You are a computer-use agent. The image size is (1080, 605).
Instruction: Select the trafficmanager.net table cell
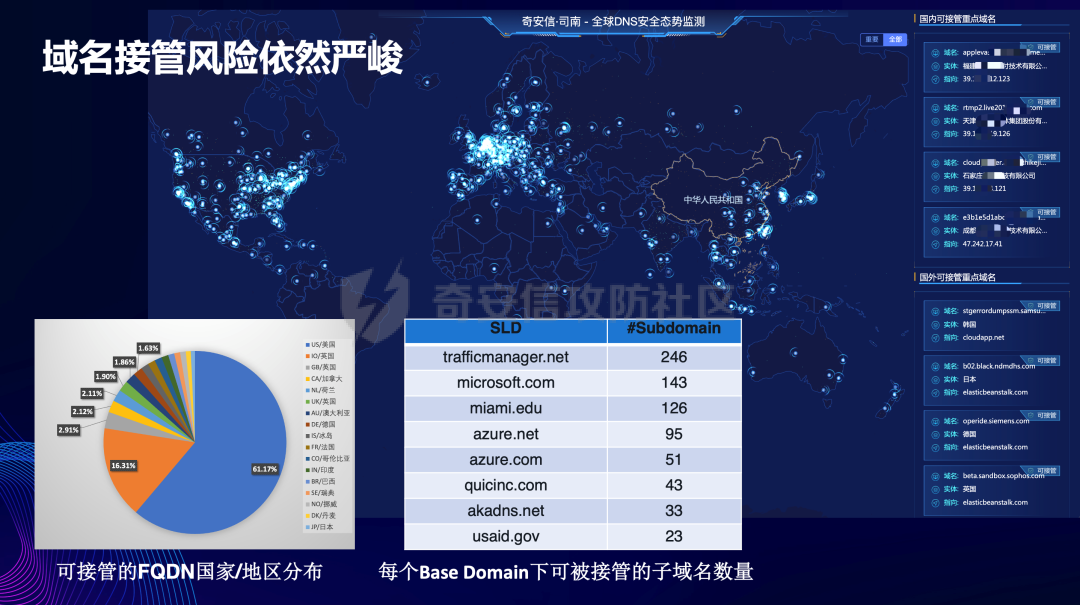[506, 357]
